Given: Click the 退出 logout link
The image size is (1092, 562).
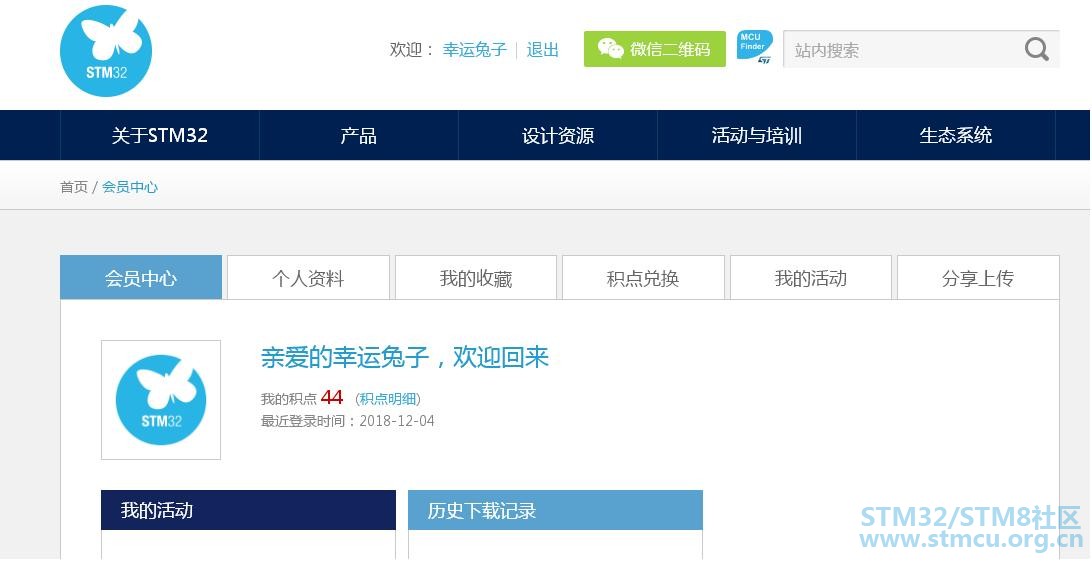Looking at the screenshot, I should click(543, 50).
